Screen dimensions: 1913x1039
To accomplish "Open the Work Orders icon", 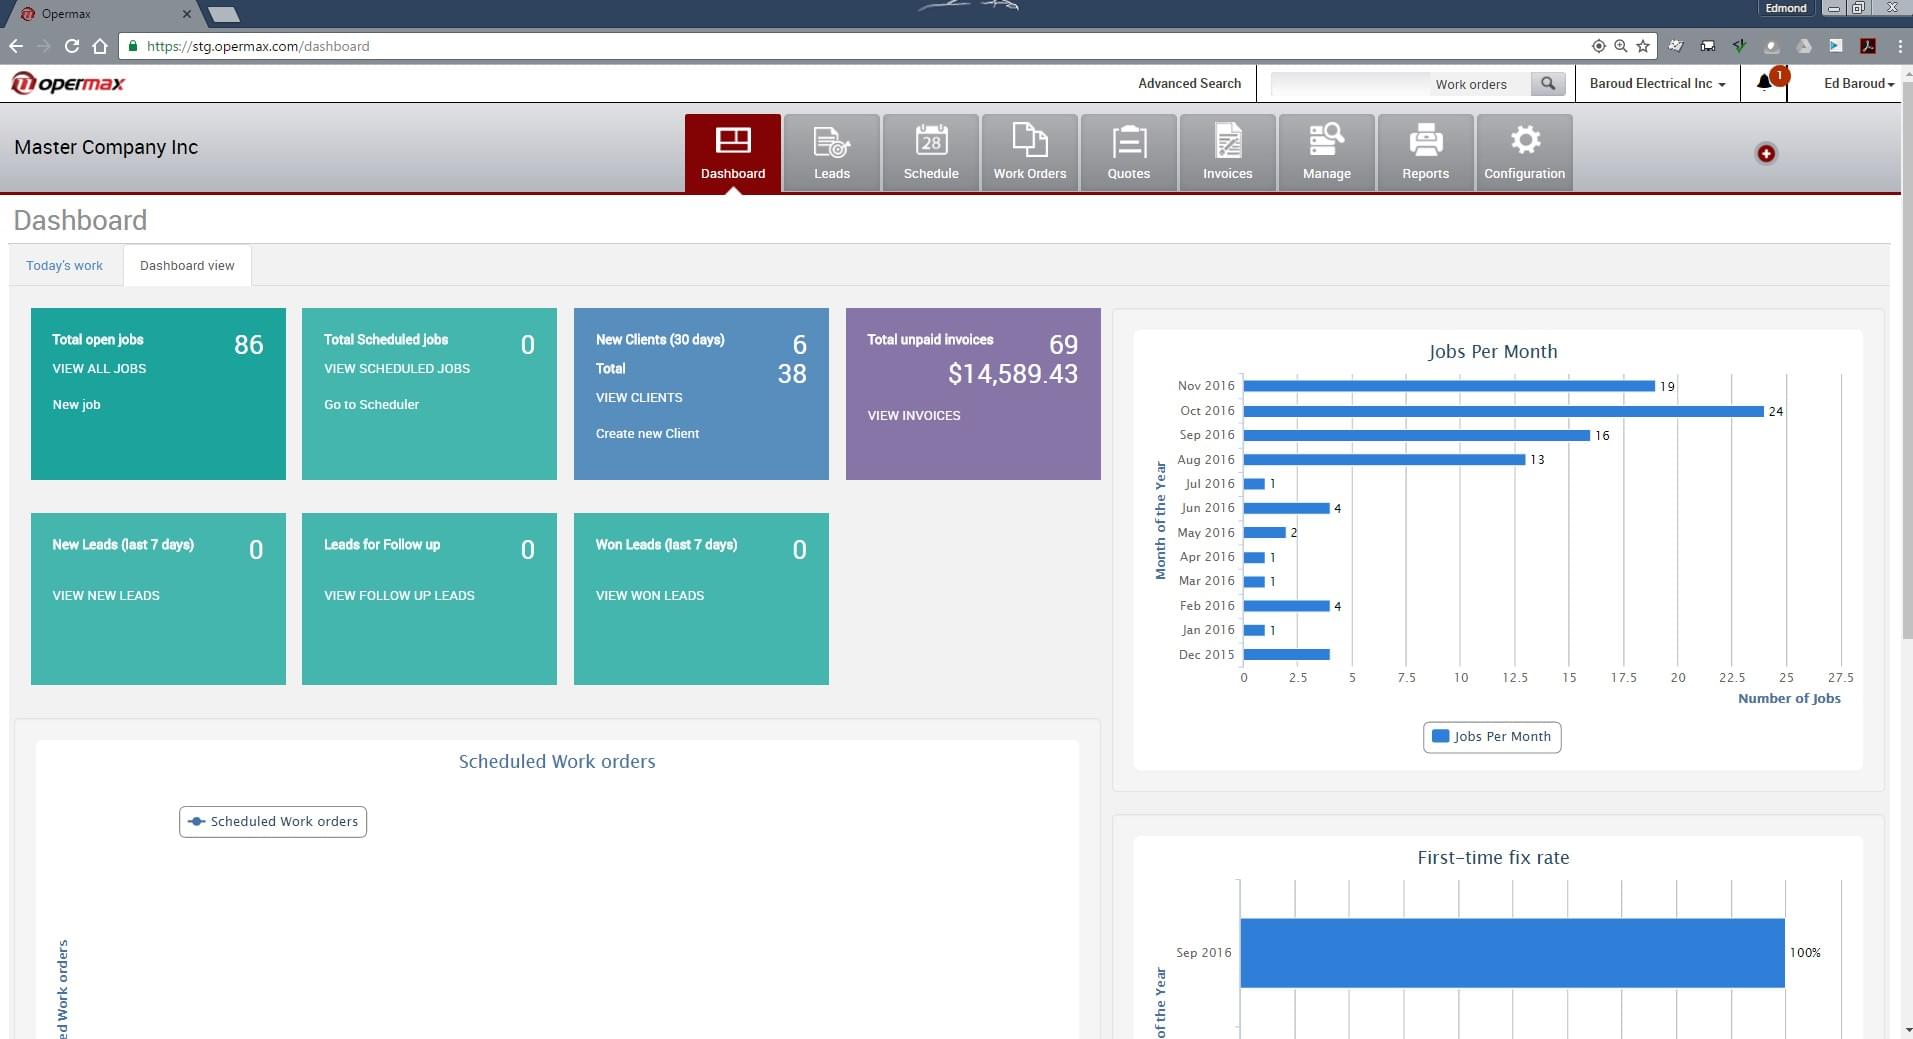I will point(1029,152).
